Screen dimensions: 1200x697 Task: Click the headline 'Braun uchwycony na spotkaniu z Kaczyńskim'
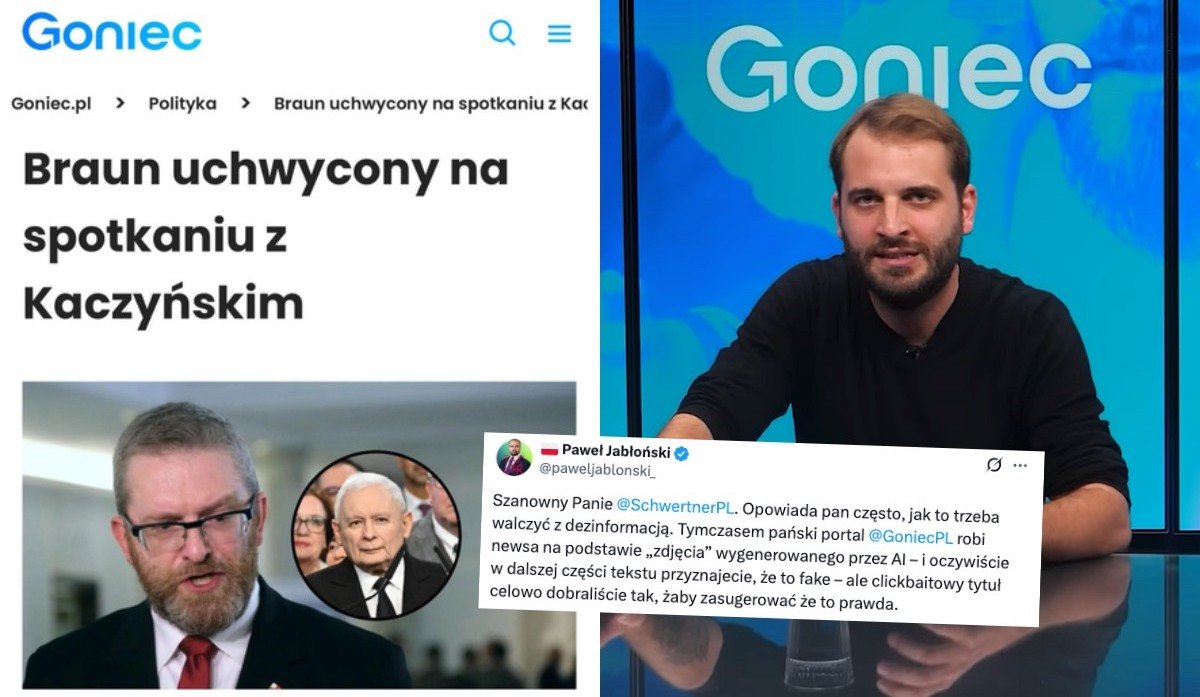(x=266, y=237)
